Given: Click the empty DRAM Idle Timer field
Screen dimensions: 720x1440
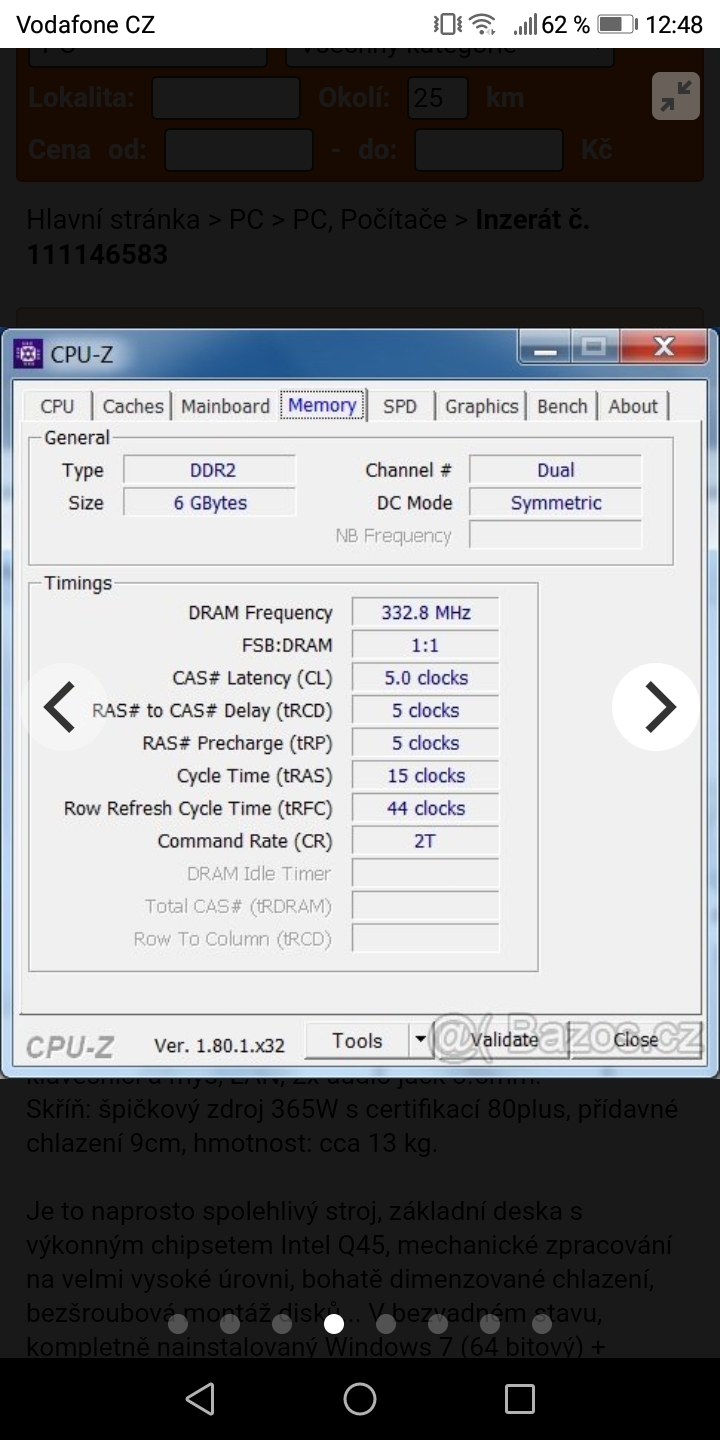Looking at the screenshot, I should pos(425,873).
